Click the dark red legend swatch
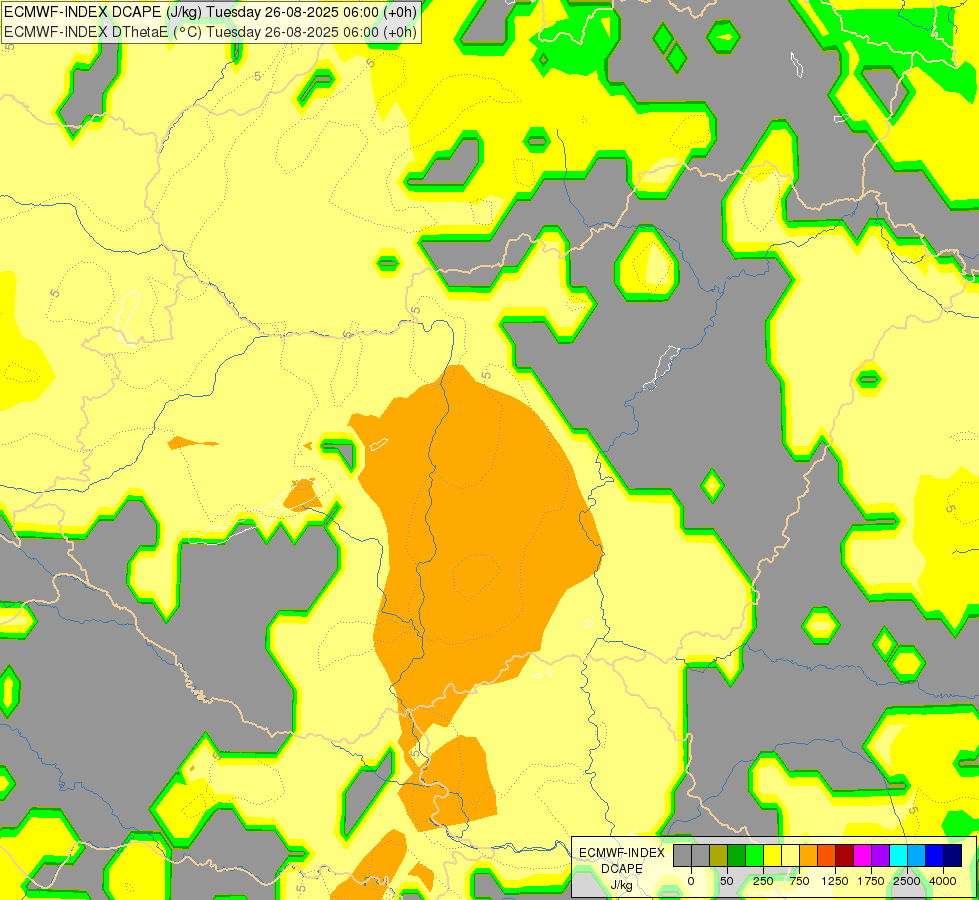The image size is (979, 900). pos(845,855)
